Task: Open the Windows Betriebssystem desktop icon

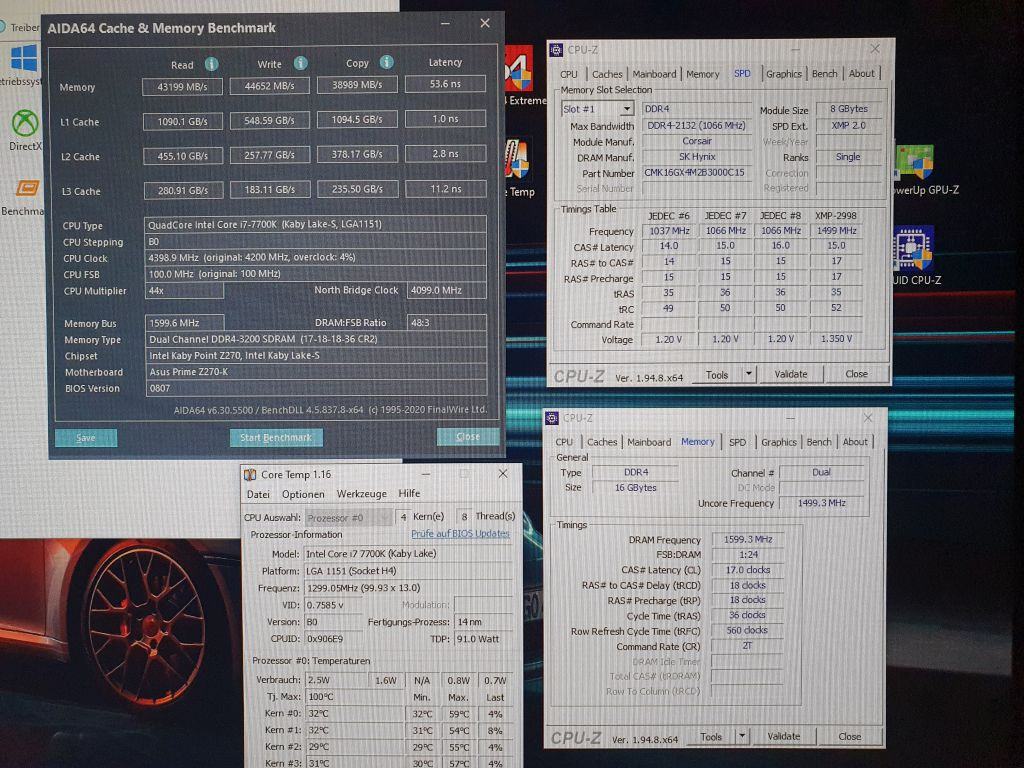Action: click(x=24, y=58)
